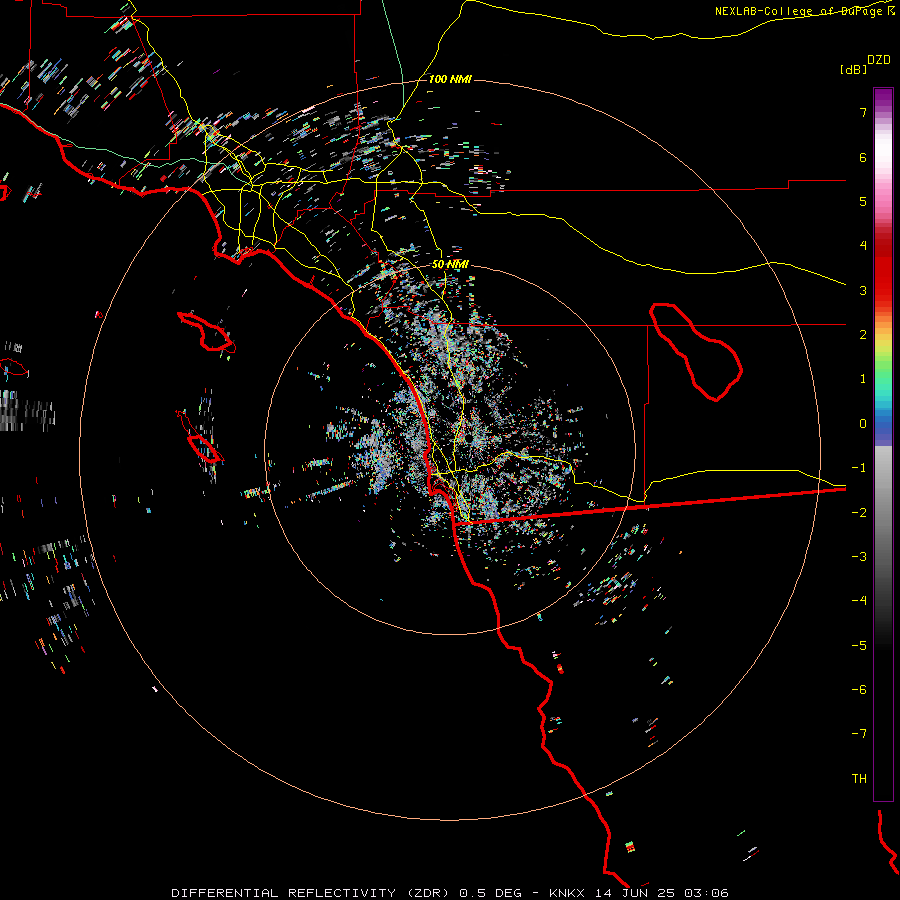Click the 100 NMI range ring label

[450, 79]
